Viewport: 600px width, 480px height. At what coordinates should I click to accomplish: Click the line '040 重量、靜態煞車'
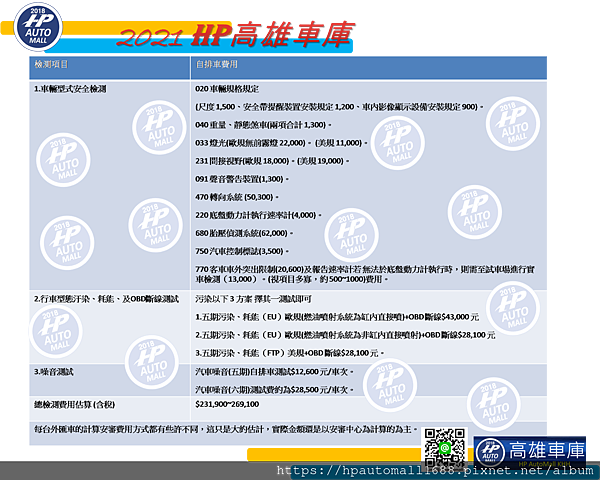click(x=263, y=125)
